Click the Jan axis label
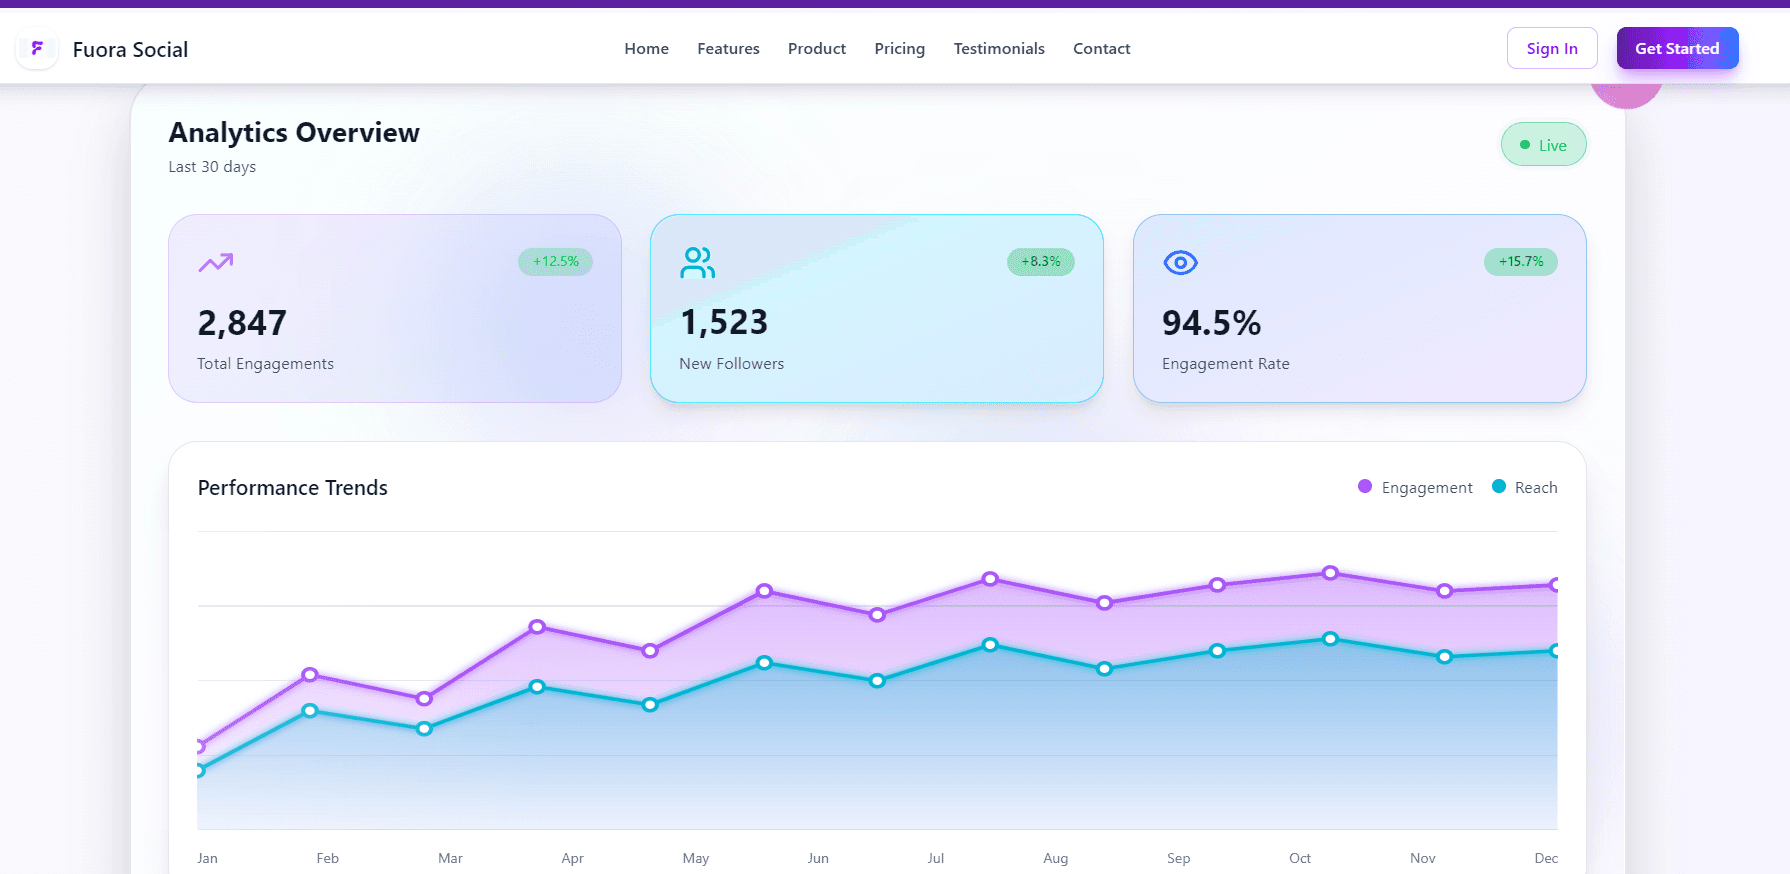Image resolution: width=1790 pixels, height=874 pixels. pos(207,858)
